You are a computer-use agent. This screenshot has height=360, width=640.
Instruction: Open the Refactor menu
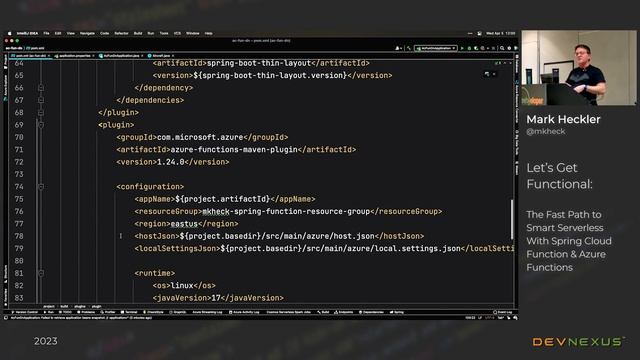click(x=121, y=33)
